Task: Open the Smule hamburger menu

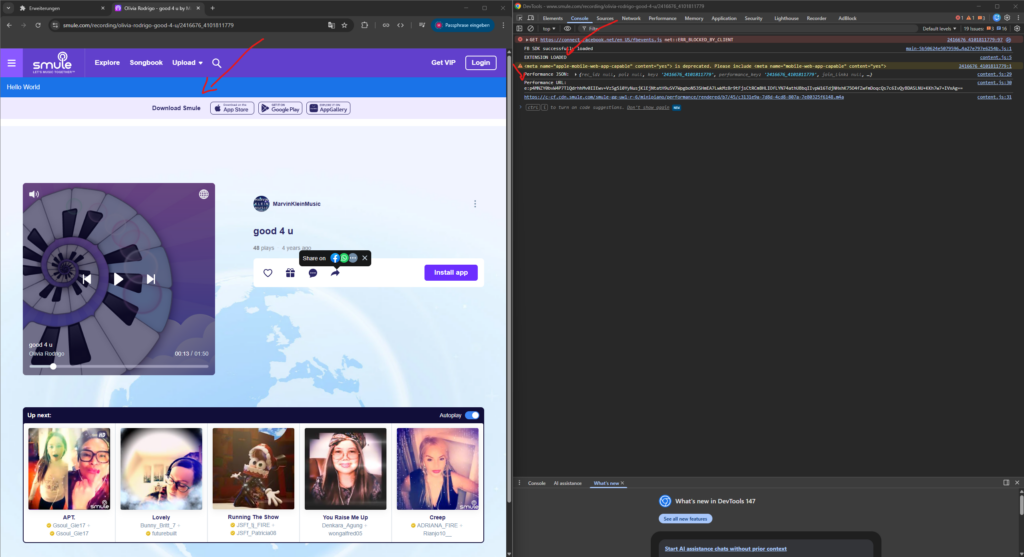Action: point(12,63)
